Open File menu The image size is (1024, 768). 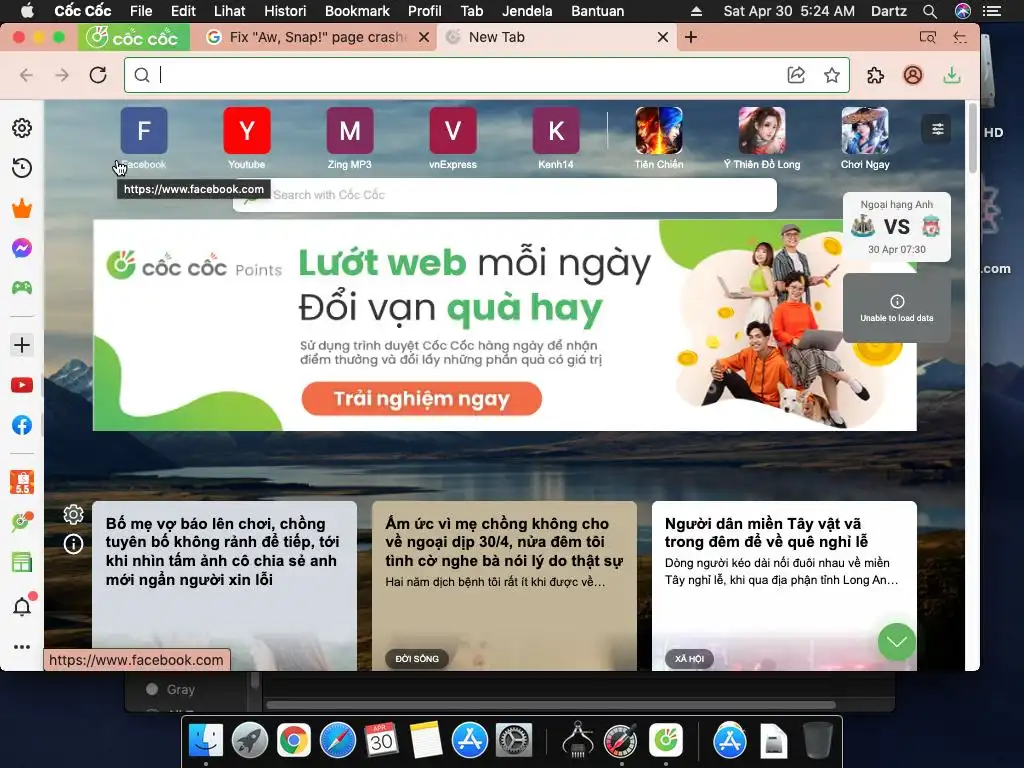pyautogui.click(x=141, y=11)
